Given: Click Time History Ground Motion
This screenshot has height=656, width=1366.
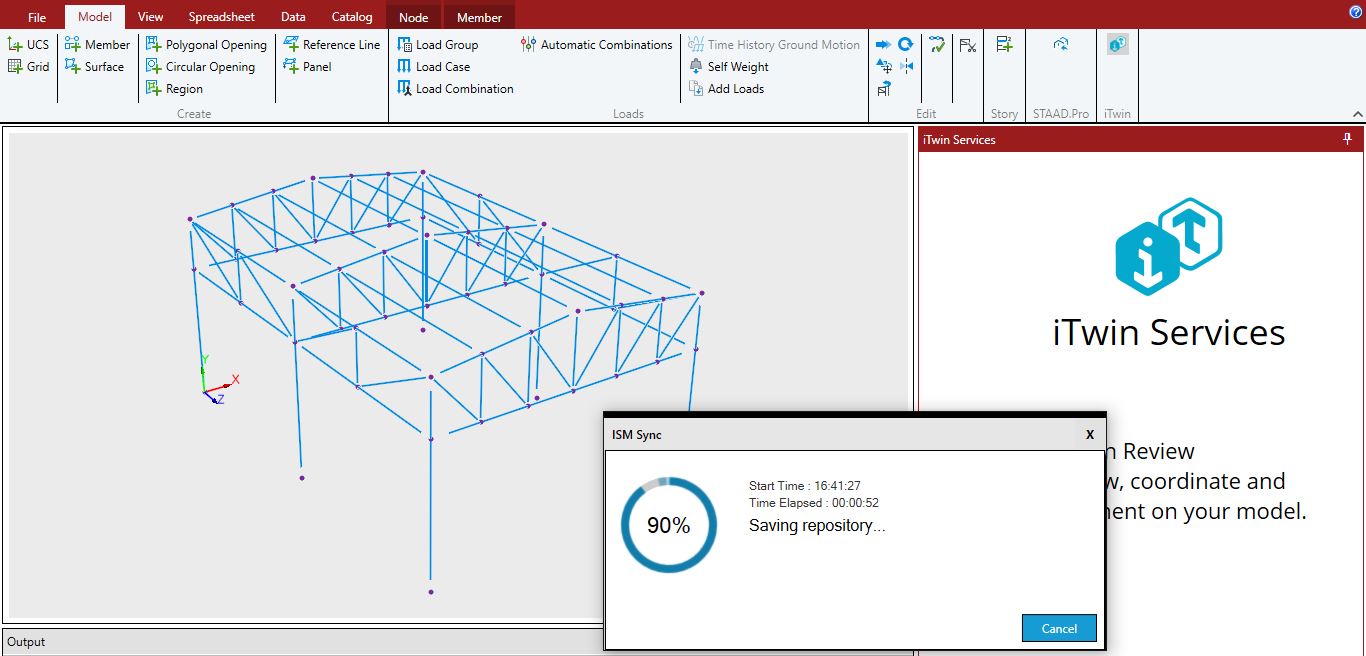Looking at the screenshot, I should pyautogui.click(x=774, y=45).
